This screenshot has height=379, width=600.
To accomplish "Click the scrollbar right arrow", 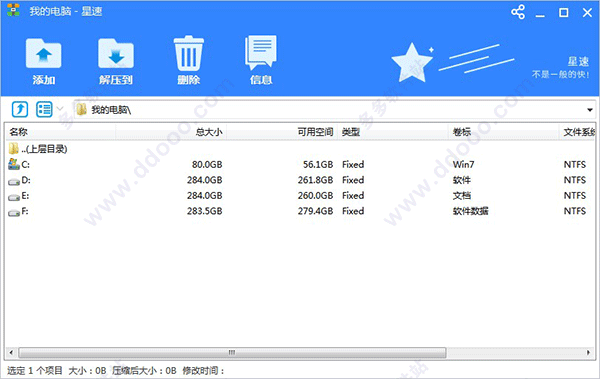I will (x=589, y=352).
